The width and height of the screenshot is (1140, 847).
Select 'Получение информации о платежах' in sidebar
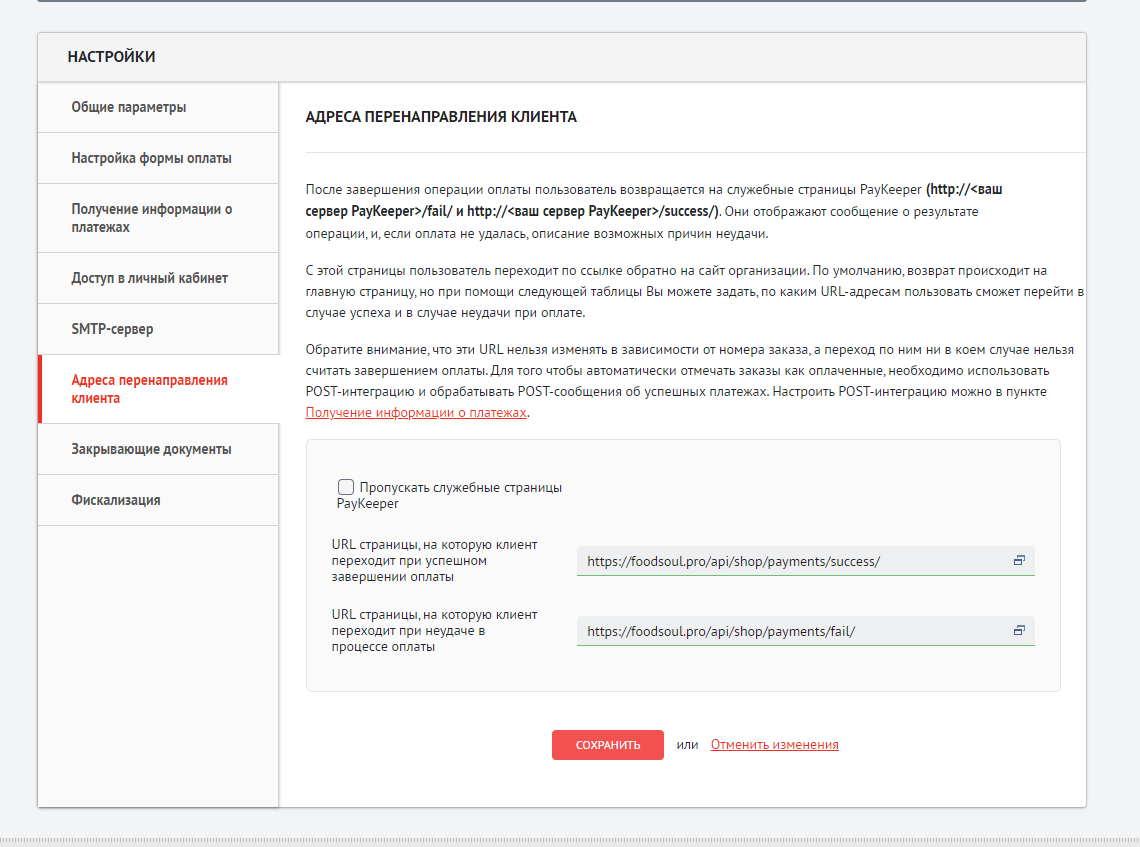click(152, 218)
